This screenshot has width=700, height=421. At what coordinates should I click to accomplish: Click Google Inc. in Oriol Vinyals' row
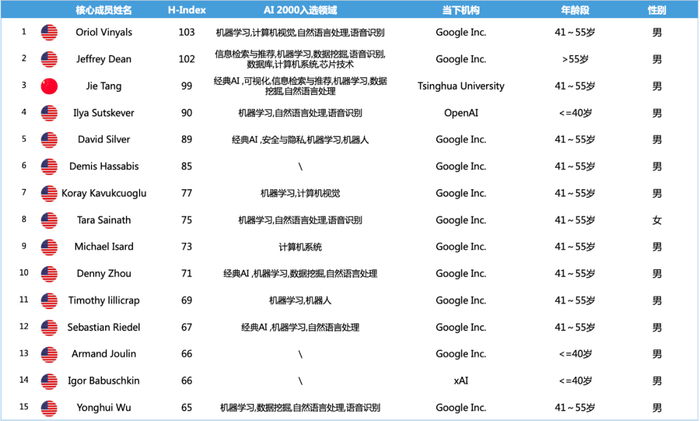[461, 32]
